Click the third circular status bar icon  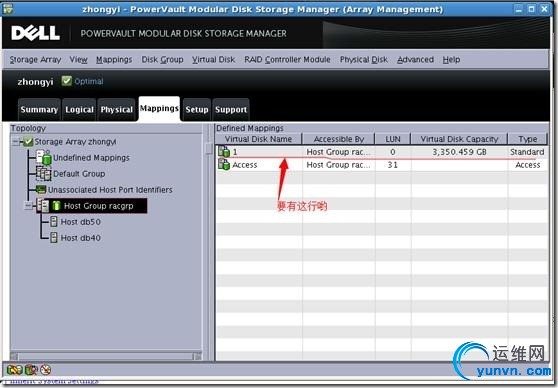coord(46,369)
